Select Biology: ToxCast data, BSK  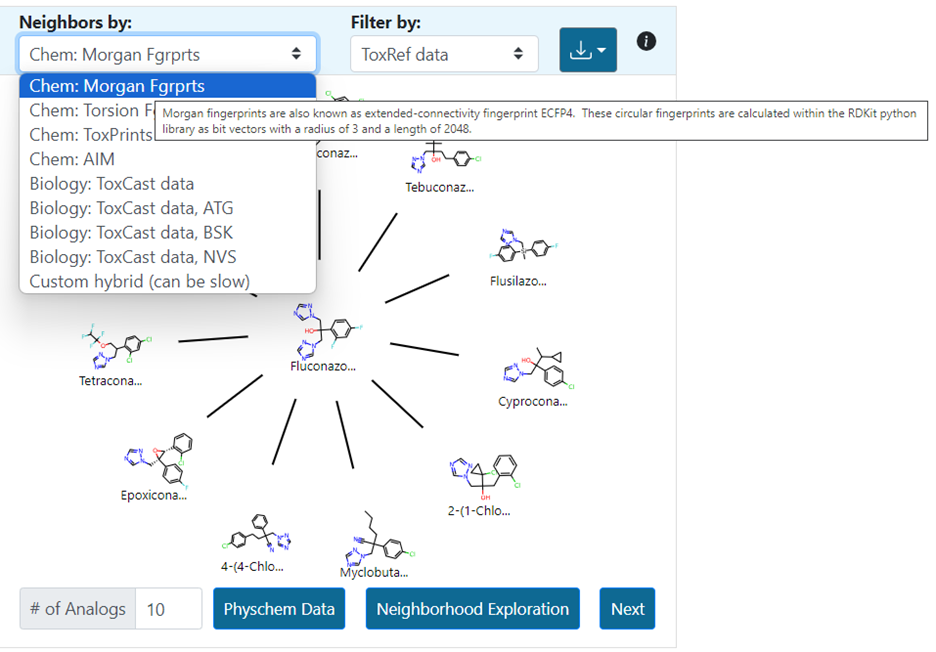click(168, 233)
